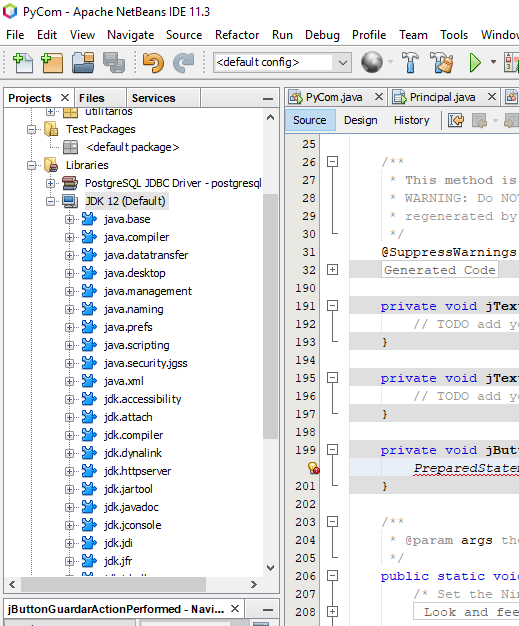
Task: Expand the PostgreSQL JDBC Driver node
Action: [50, 183]
